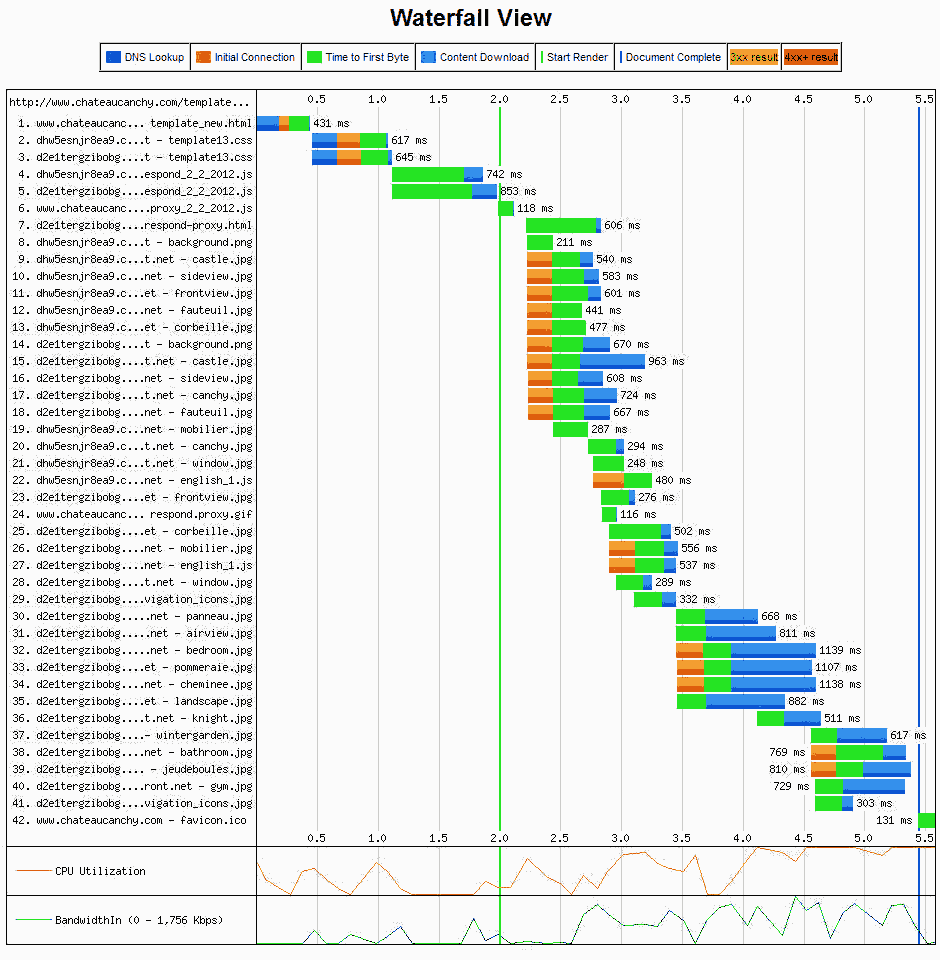Select request 1 template_new.html row
This screenshot has height=960, width=940.
click(x=133, y=123)
